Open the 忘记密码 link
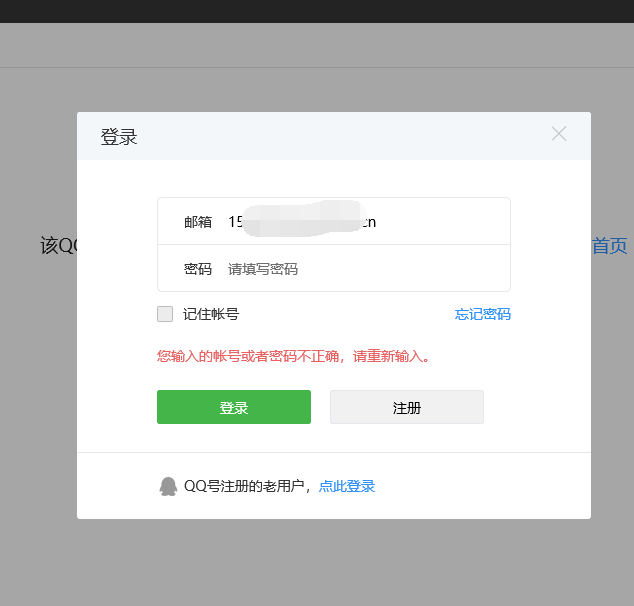634x606 pixels. (482, 314)
